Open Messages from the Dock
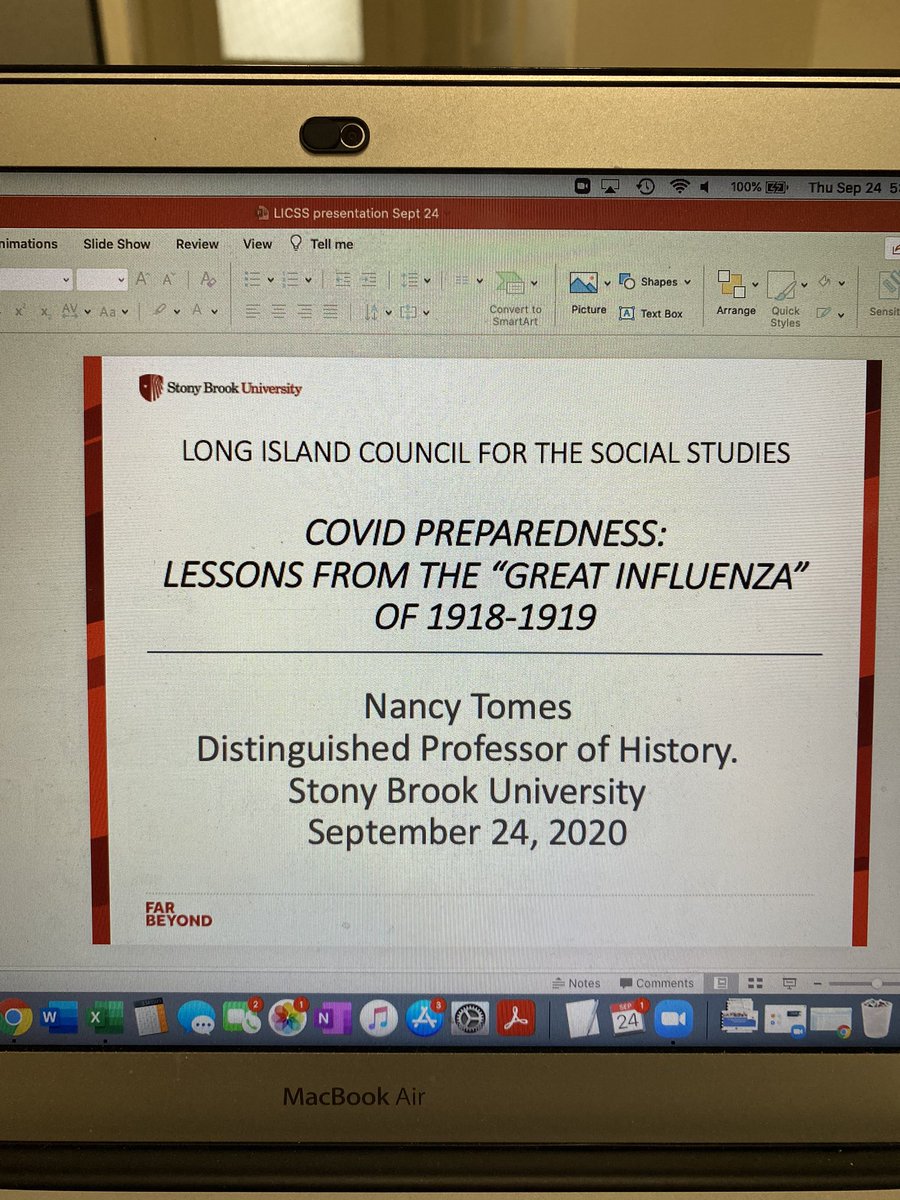The width and height of the screenshot is (900, 1200). point(197,1019)
